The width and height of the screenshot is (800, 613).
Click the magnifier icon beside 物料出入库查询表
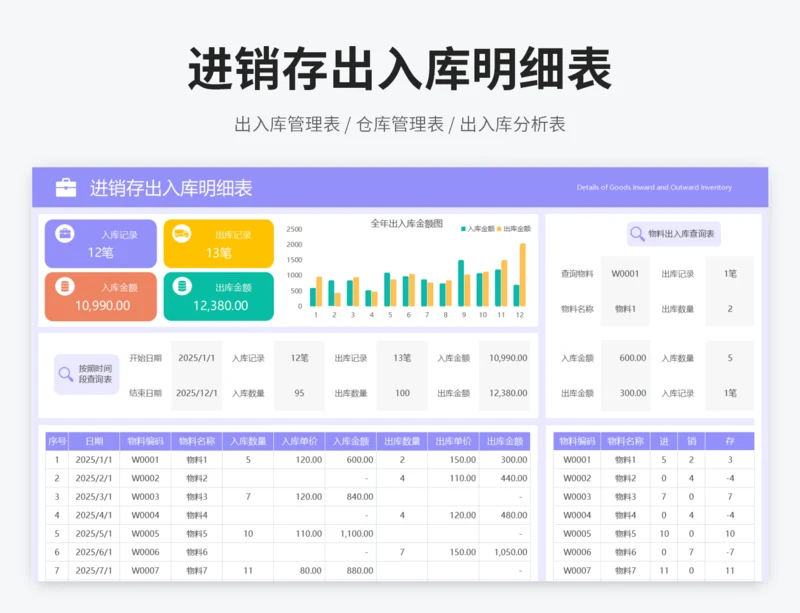pos(637,234)
